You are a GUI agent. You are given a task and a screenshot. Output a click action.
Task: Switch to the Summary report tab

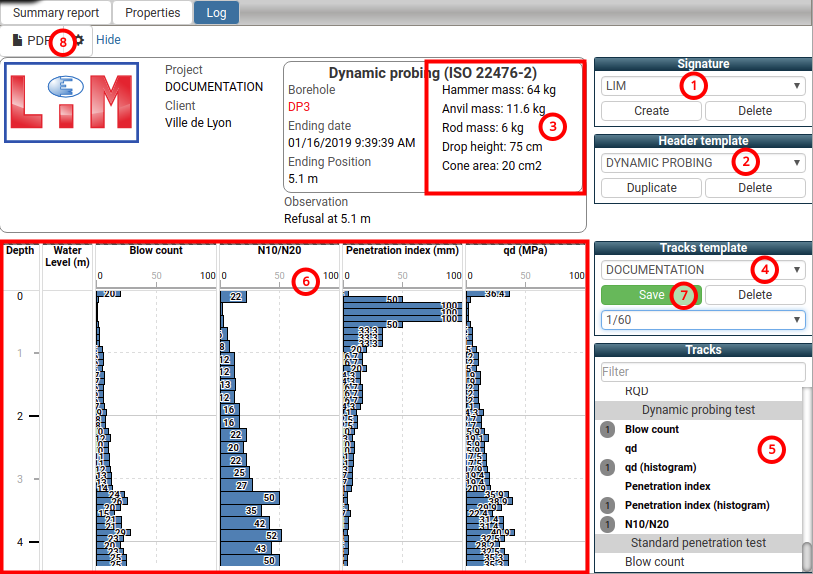[56, 13]
